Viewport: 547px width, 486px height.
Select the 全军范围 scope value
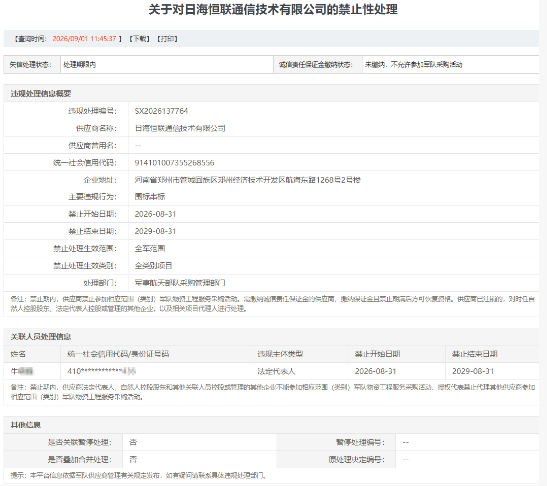click(150, 248)
